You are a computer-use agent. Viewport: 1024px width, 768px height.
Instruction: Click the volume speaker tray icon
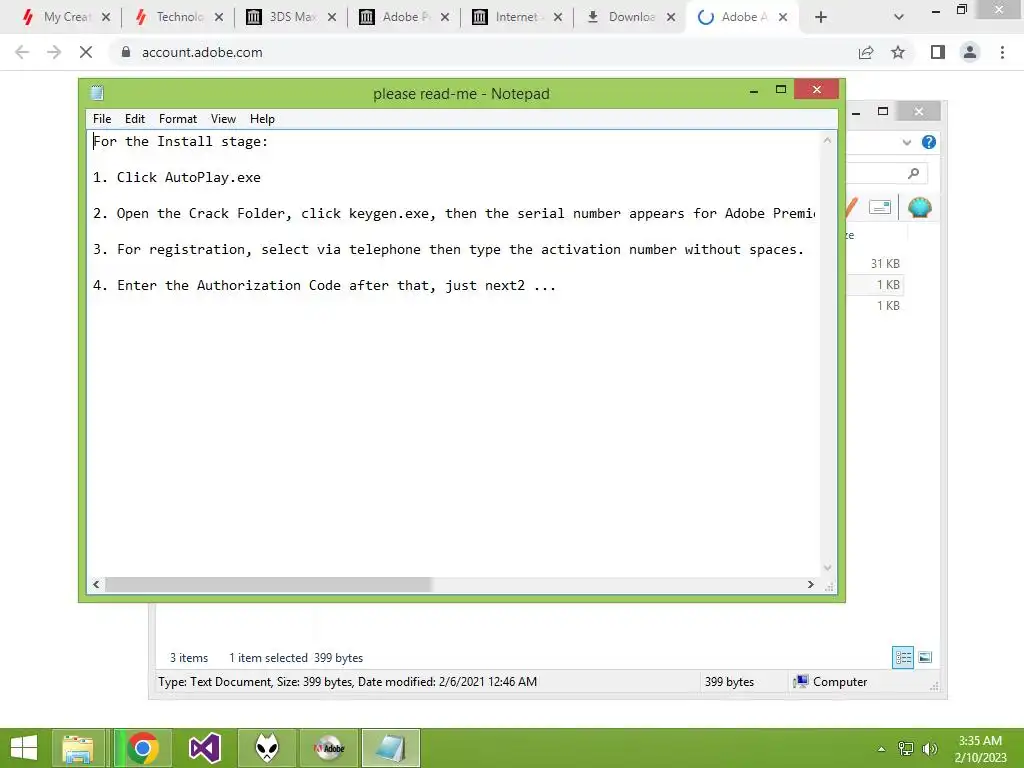point(929,748)
